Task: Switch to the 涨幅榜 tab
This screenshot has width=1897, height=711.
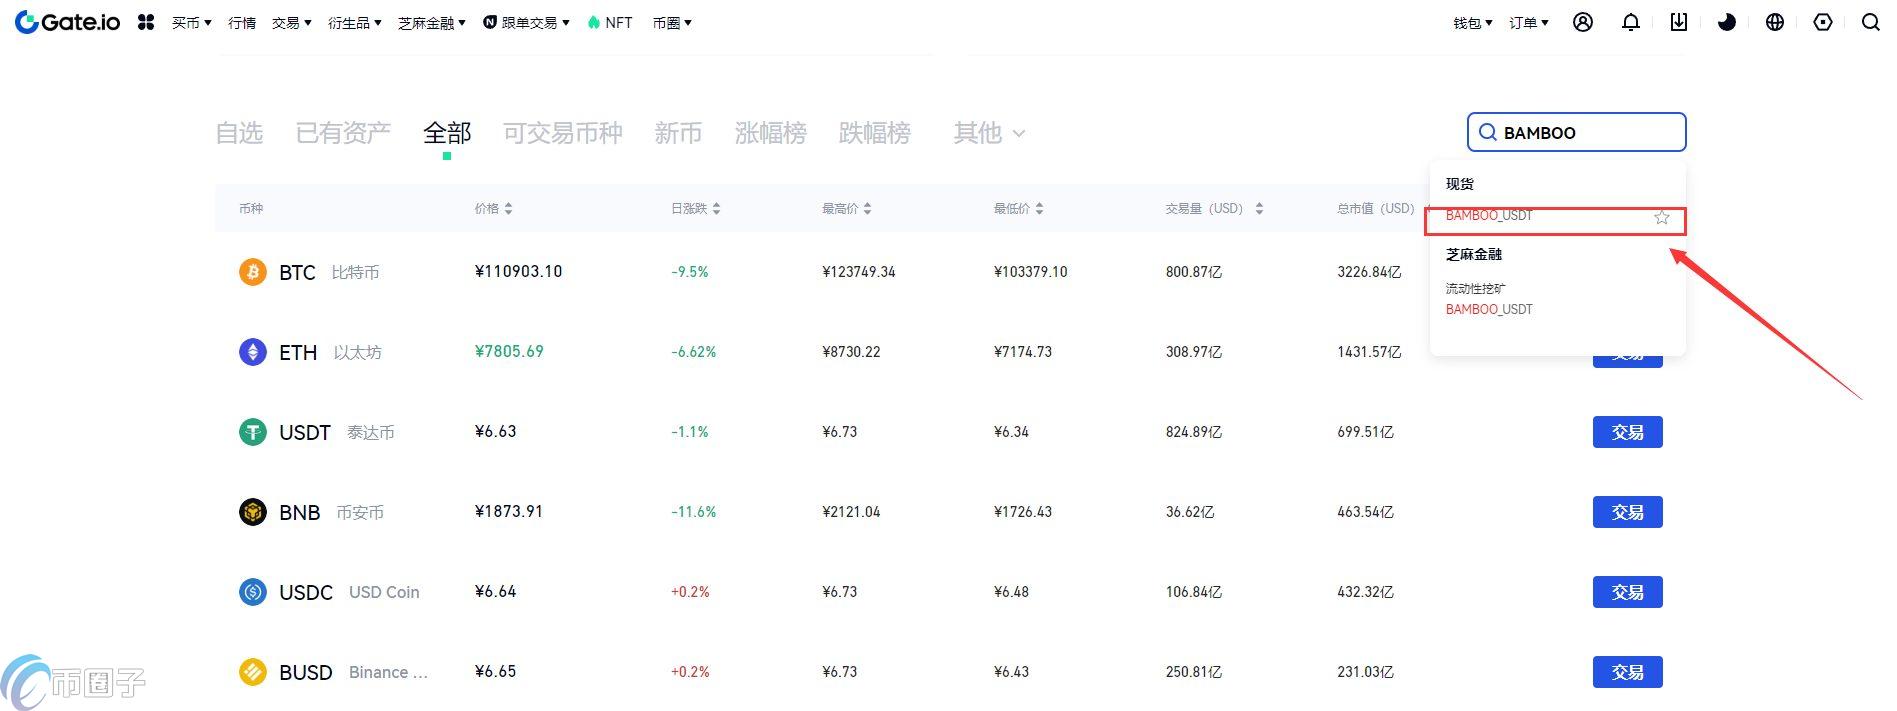Action: coord(770,133)
